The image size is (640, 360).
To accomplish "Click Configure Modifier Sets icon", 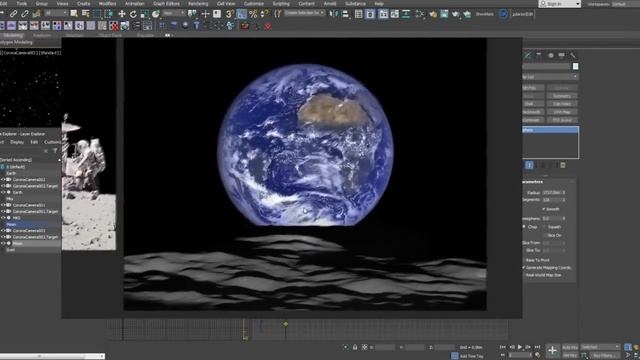I will (x=563, y=165).
